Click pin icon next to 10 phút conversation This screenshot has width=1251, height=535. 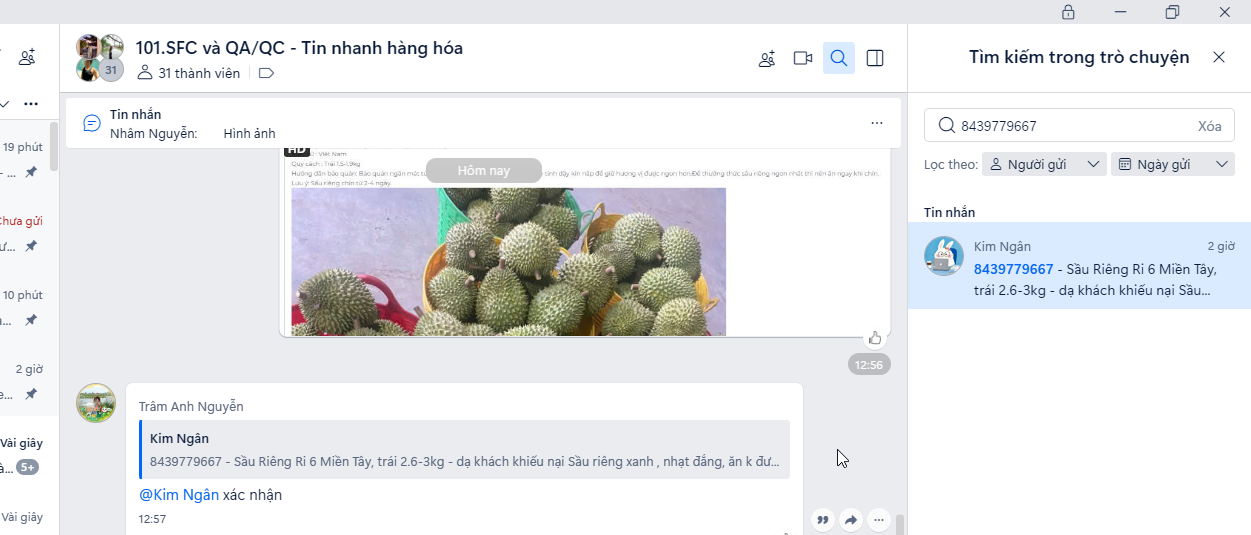(31, 320)
